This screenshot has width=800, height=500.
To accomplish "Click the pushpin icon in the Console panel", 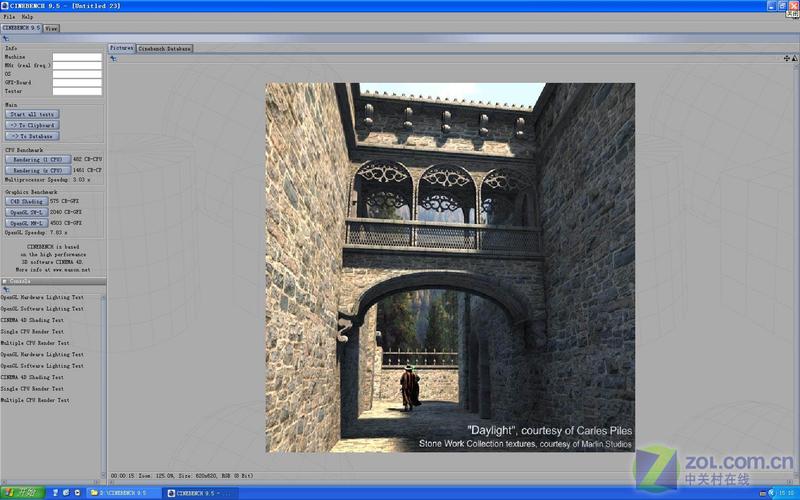I will point(6,289).
